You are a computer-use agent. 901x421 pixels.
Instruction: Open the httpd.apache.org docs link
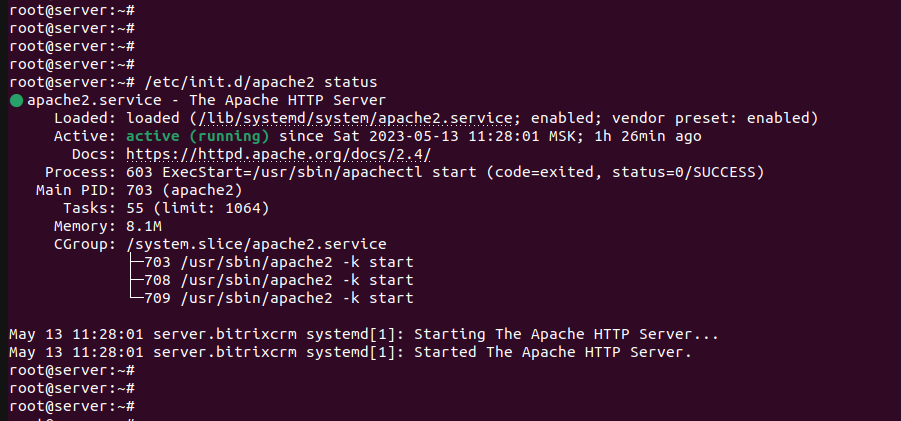278,155
